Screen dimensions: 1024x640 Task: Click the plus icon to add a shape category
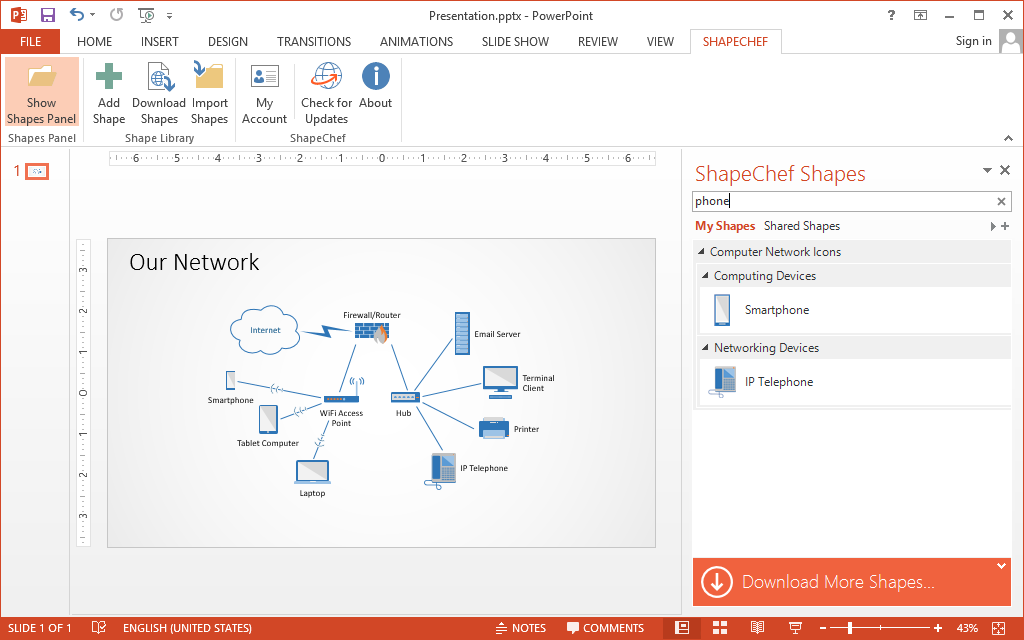(1005, 226)
